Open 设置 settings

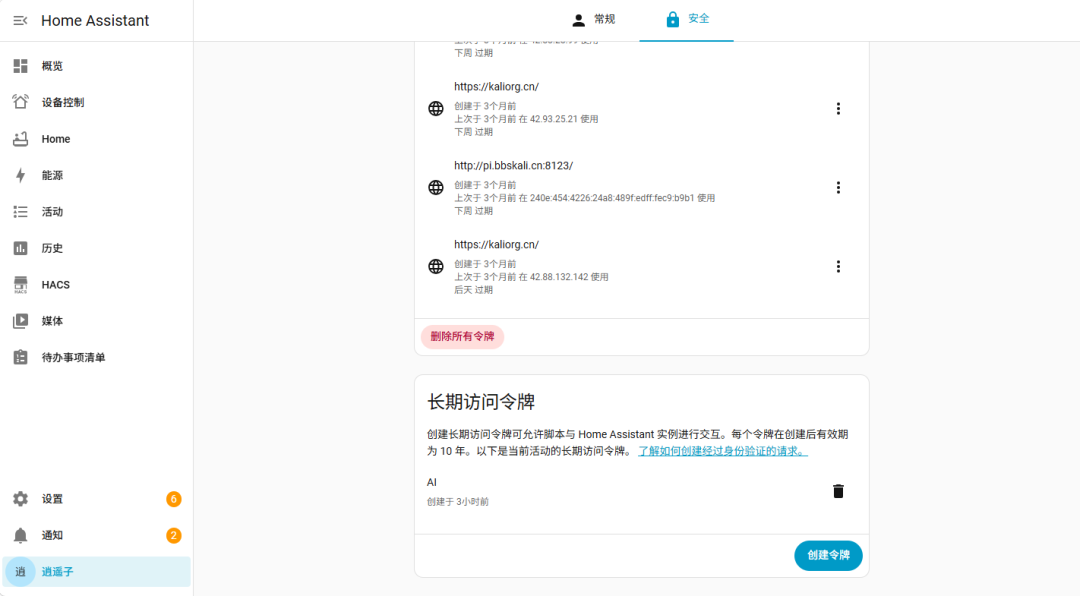click(x=96, y=499)
